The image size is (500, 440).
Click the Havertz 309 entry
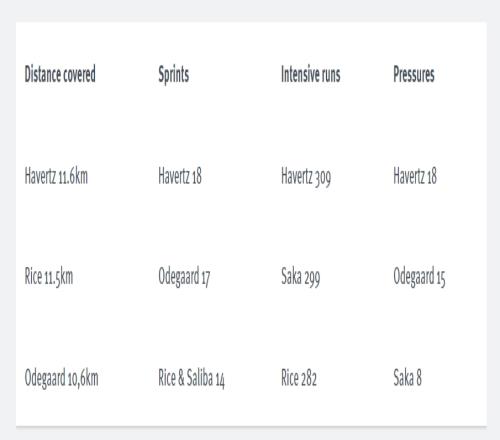[306, 176]
